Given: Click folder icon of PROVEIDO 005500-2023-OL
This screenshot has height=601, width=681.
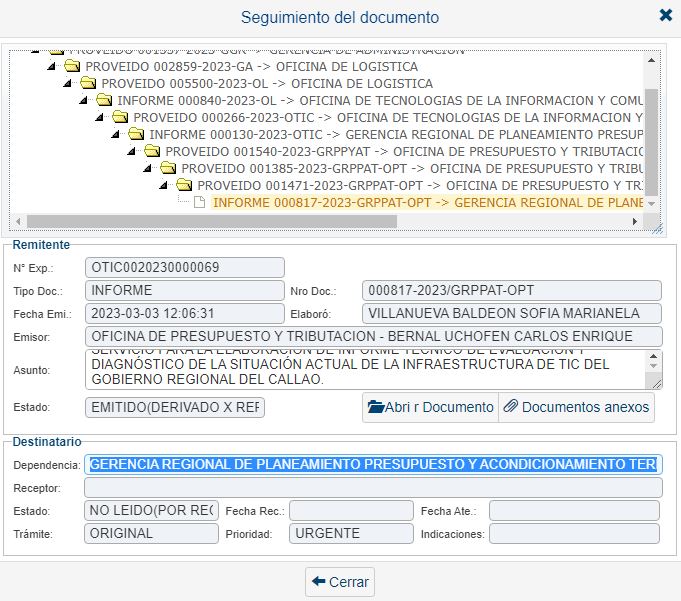Looking at the screenshot, I should 88,83.
